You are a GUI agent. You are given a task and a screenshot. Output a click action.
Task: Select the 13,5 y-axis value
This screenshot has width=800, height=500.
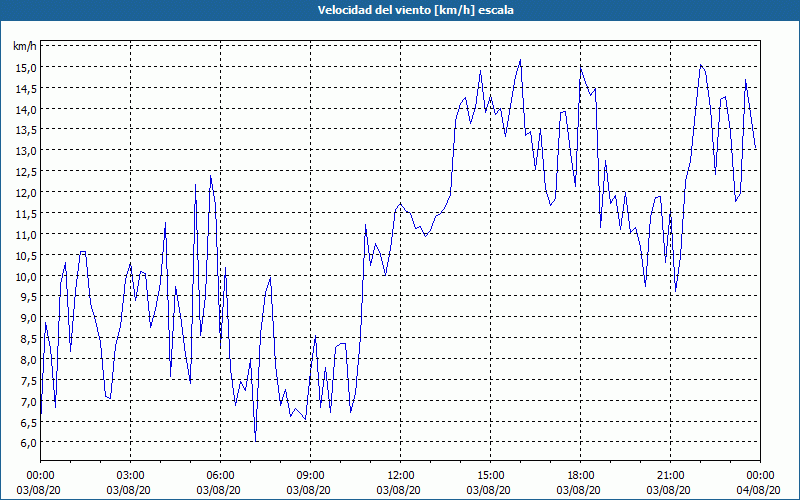tap(25, 130)
